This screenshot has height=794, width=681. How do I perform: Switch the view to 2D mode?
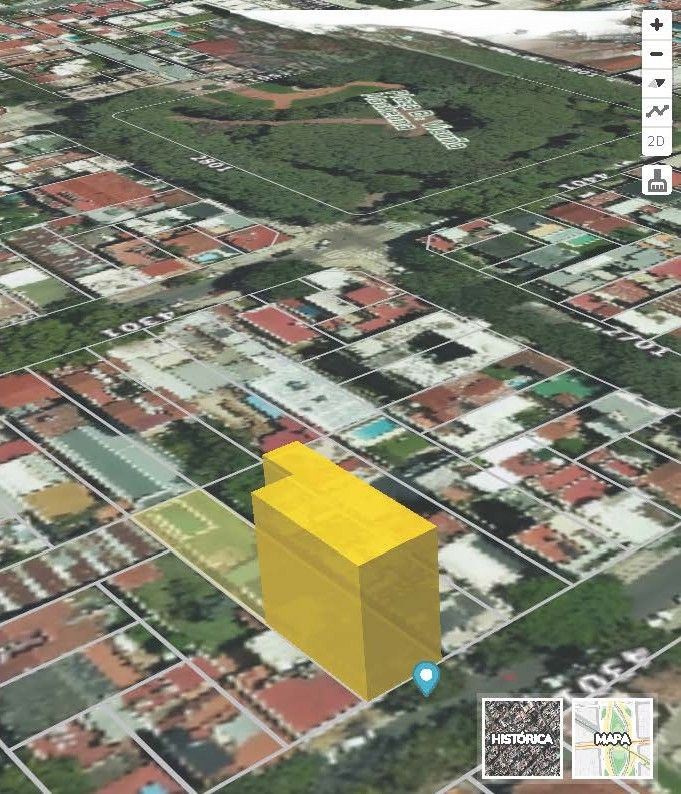[656, 141]
